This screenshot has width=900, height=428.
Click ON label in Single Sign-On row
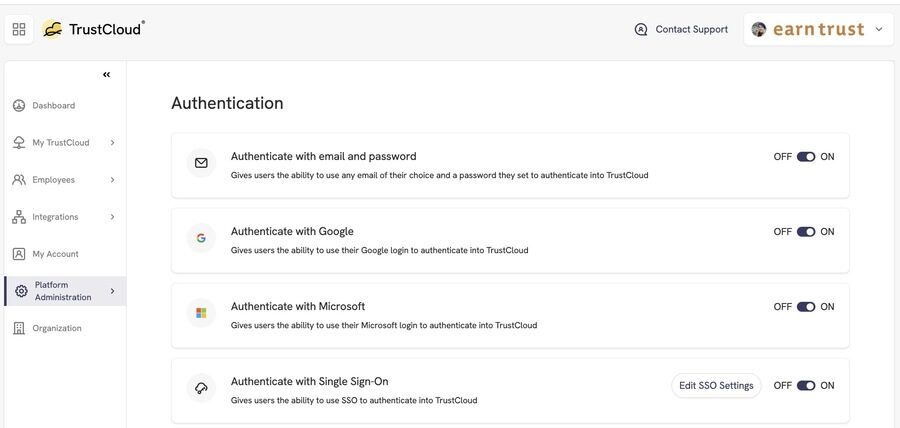click(x=827, y=386)
